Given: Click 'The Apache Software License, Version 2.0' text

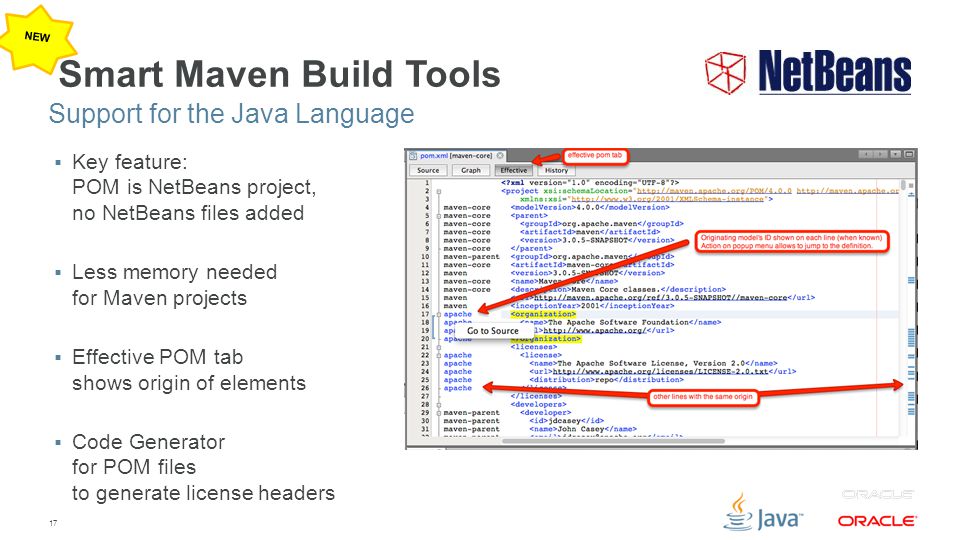Looking at the screenshot, I should point(651,364).
